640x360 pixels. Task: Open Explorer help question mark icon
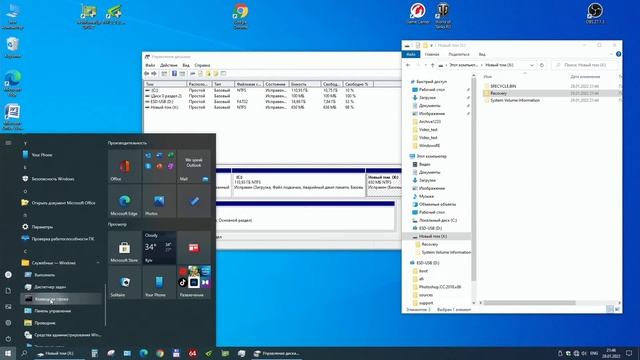[x=618, y=54]
